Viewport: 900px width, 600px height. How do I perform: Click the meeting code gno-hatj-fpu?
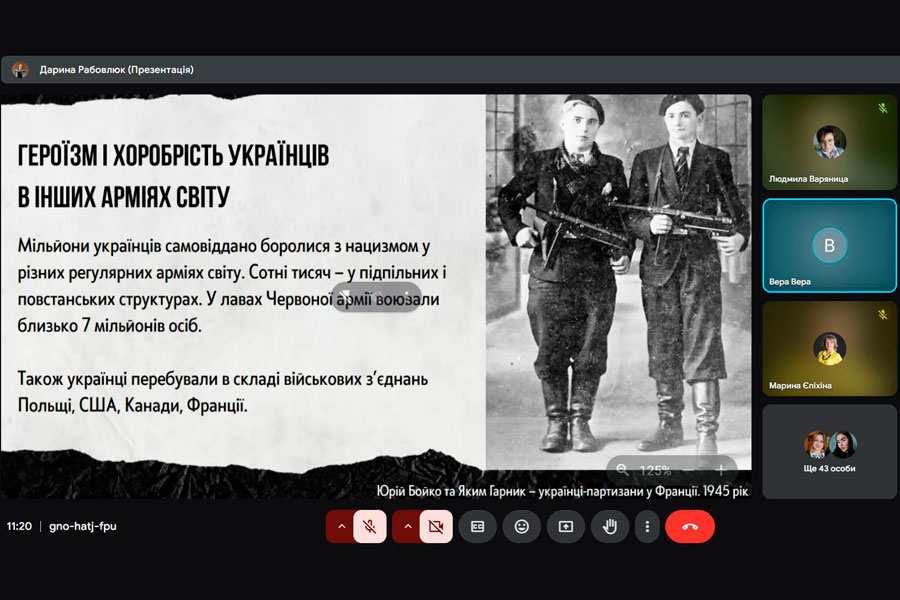coord(83,526)
